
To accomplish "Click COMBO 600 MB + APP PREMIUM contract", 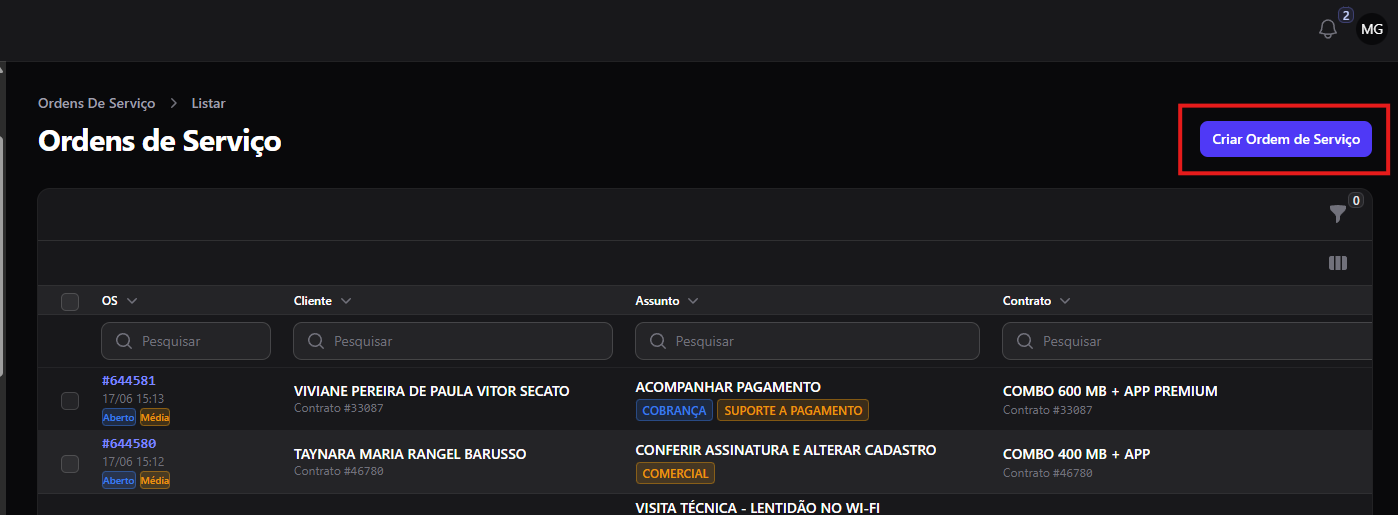I will [x=1110, y=392].
